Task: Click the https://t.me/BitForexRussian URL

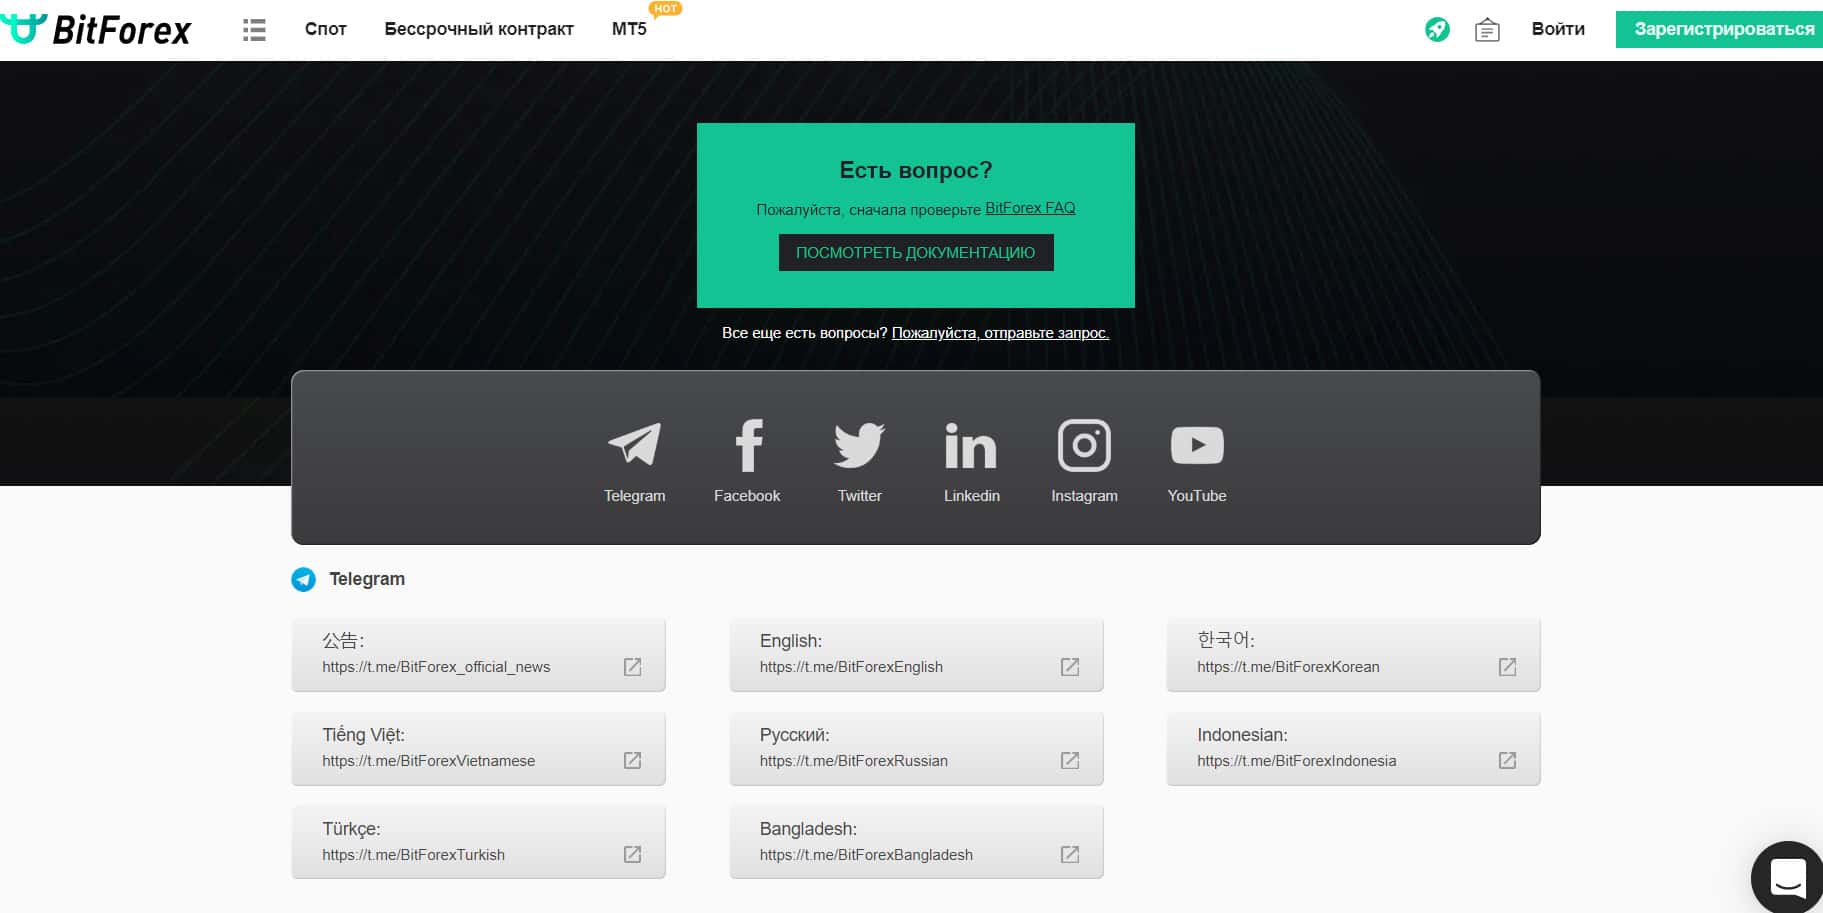Action: click(x=853, y=761)
